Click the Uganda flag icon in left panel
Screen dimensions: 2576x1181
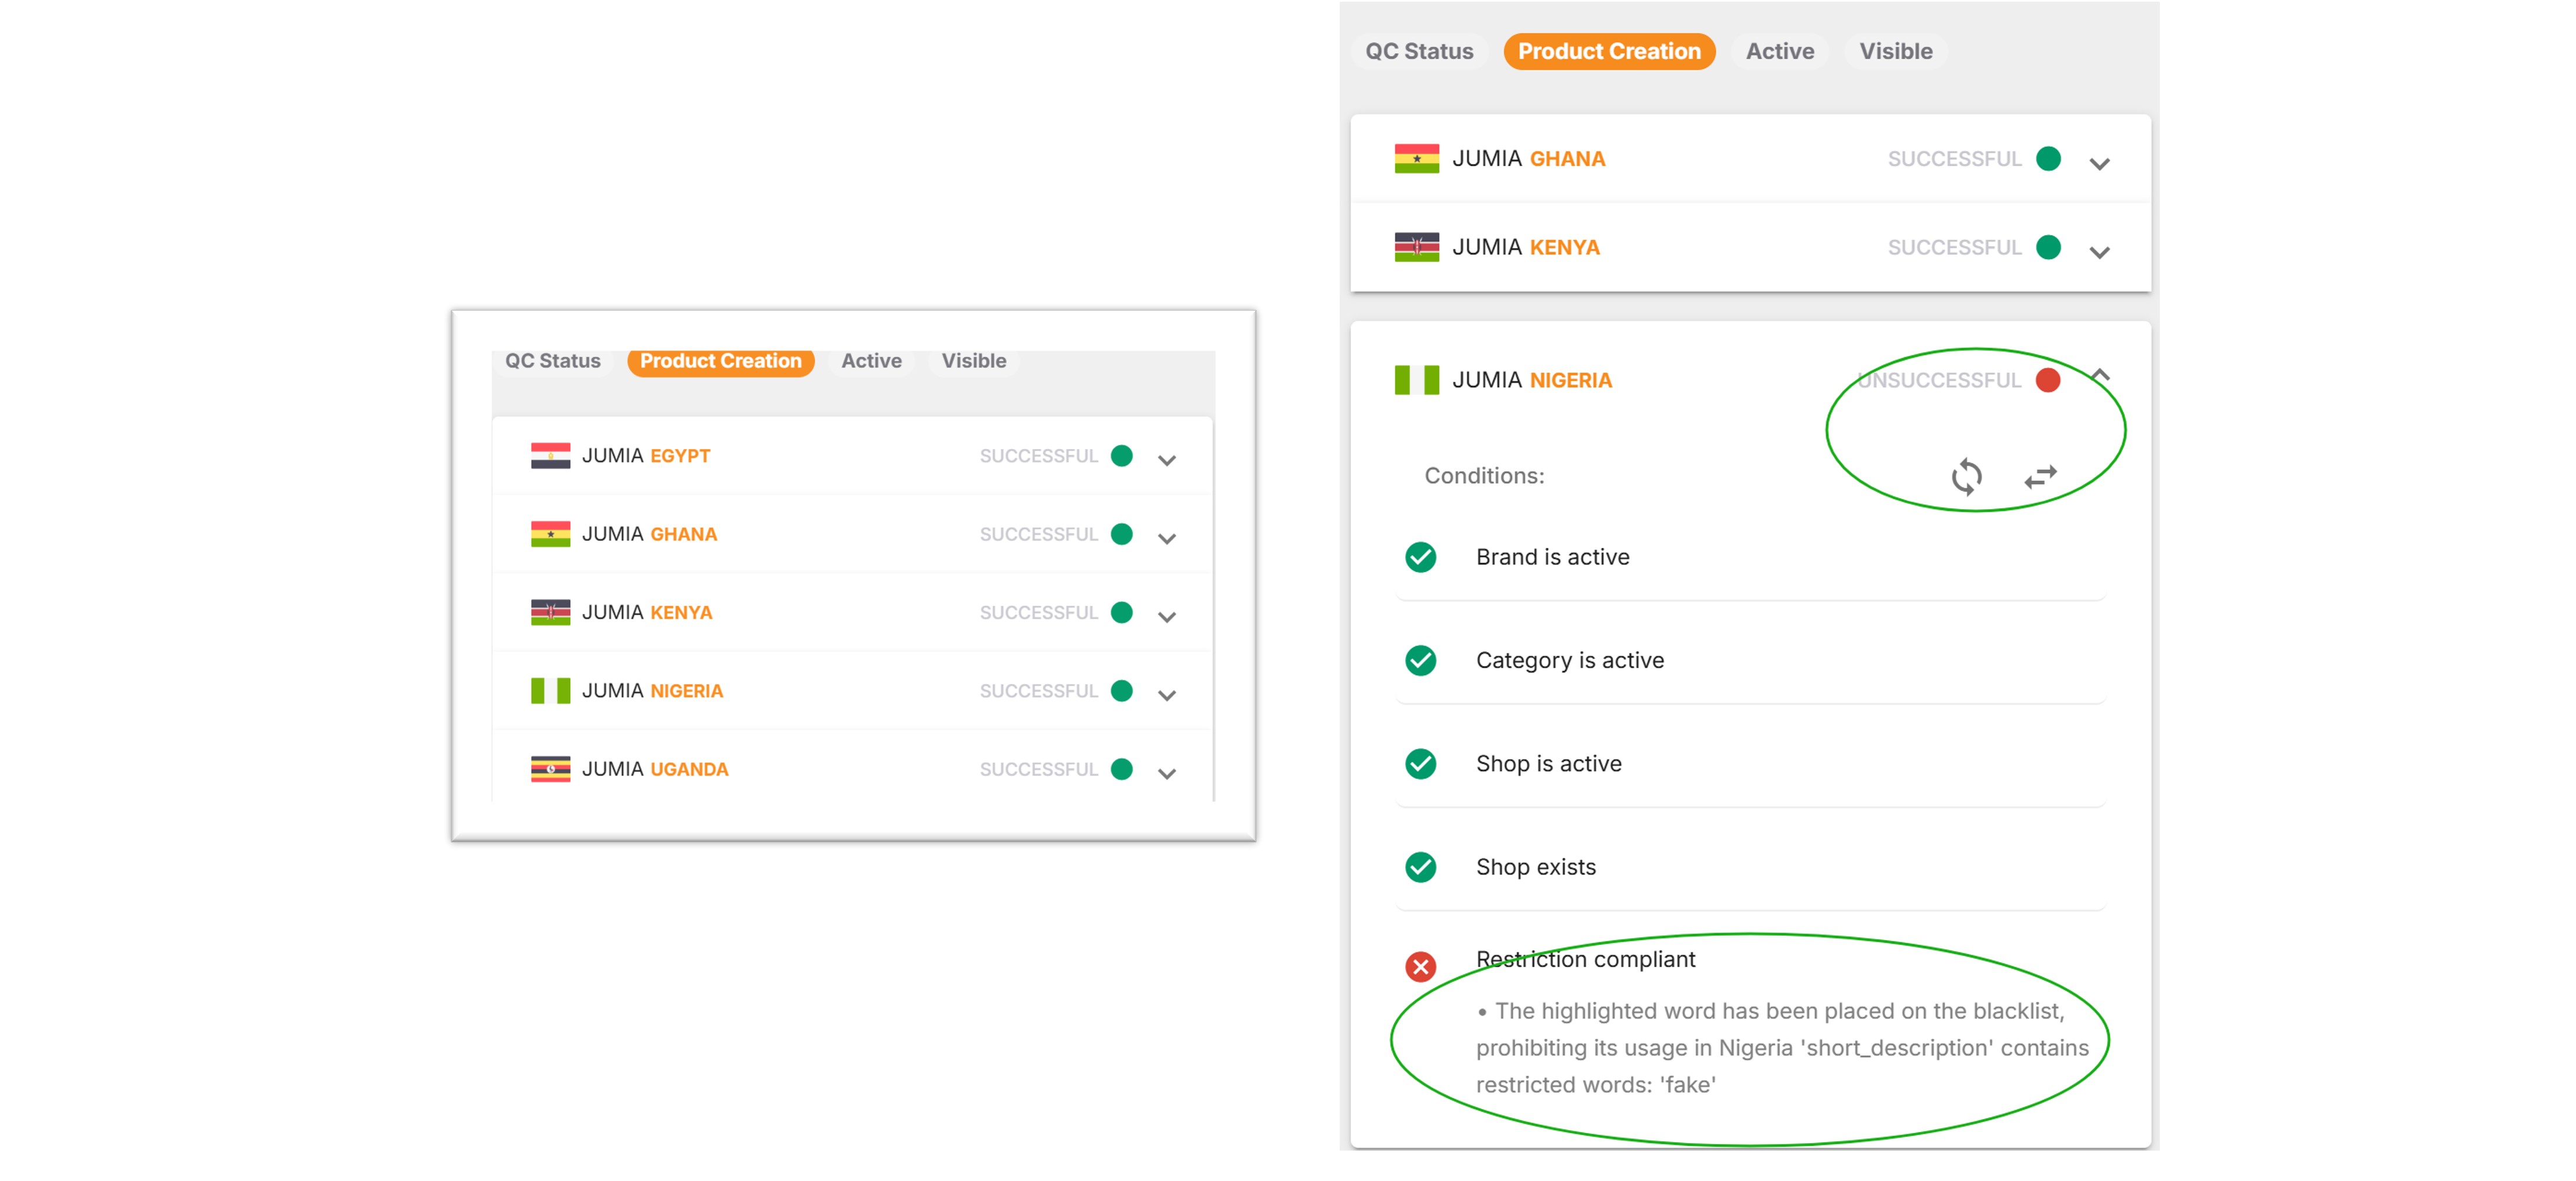550,769
